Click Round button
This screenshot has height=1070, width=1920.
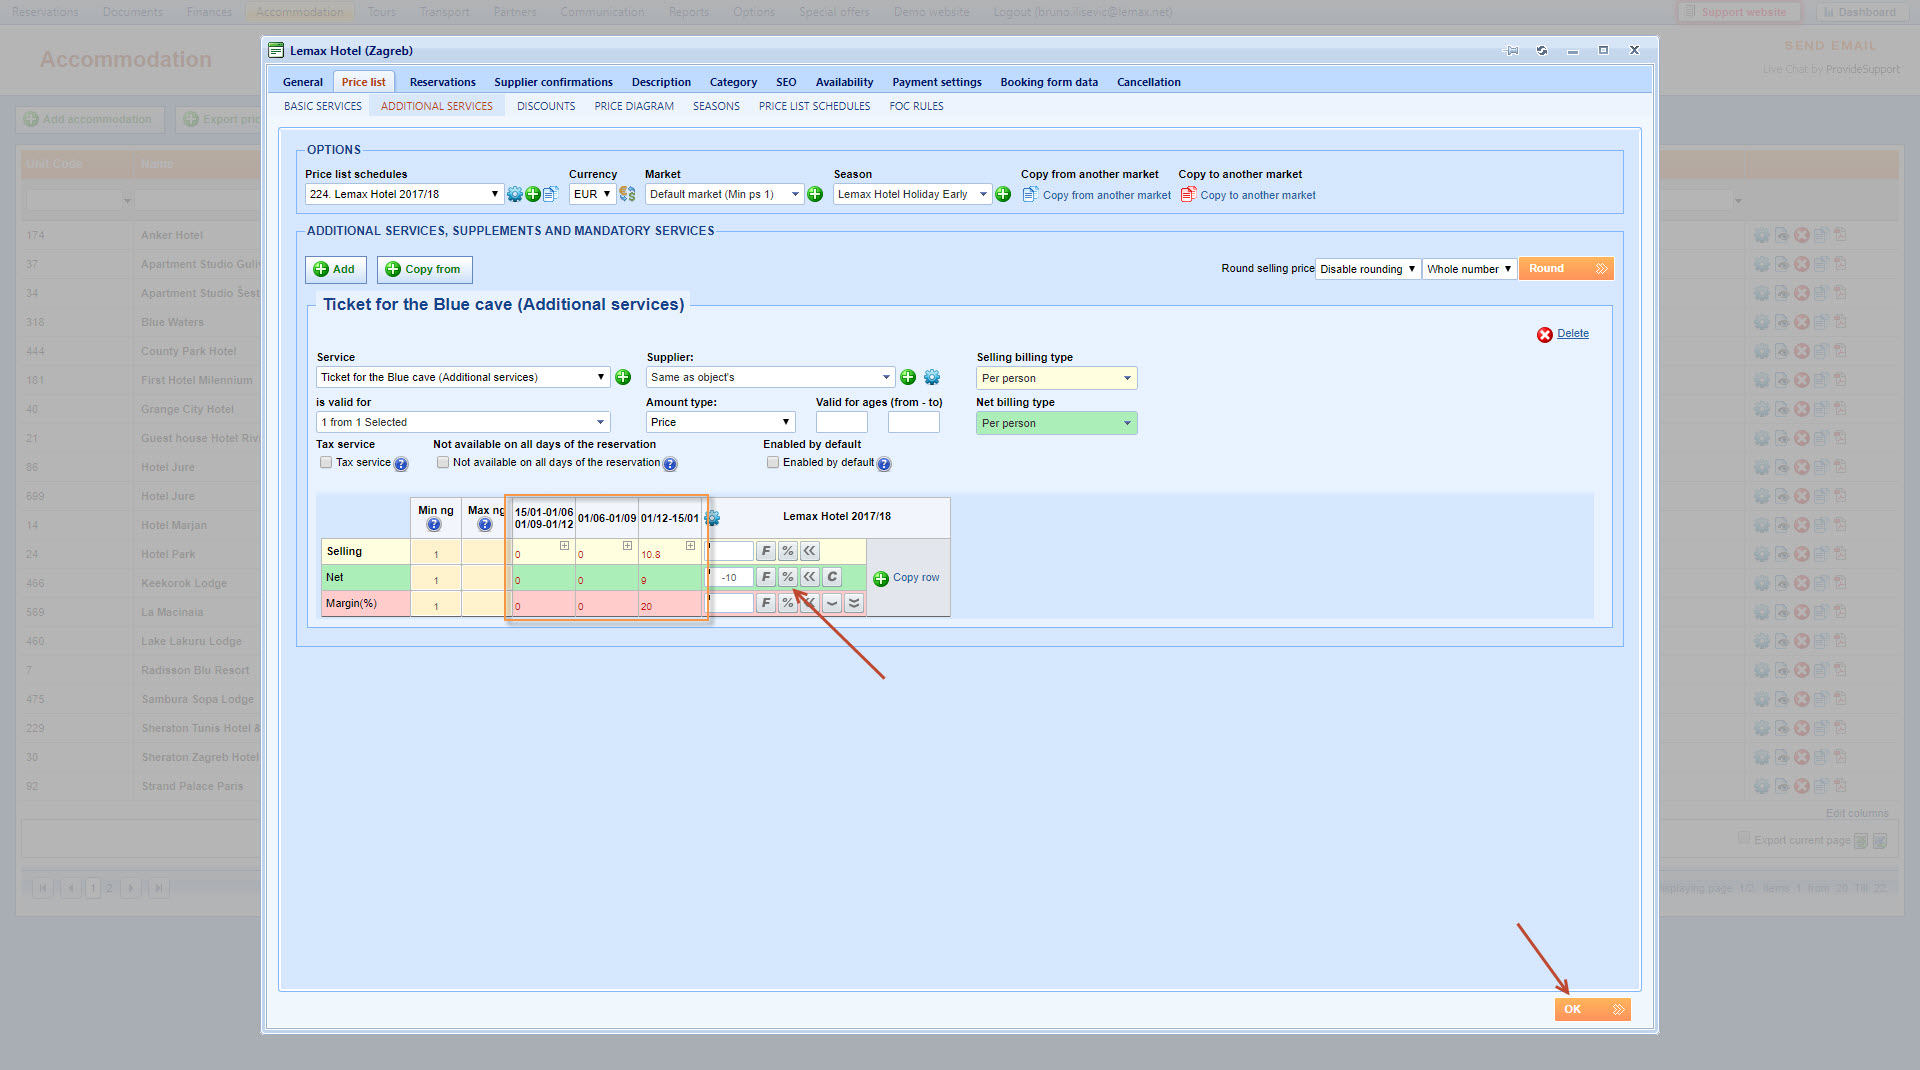(x=1565, y=268)
